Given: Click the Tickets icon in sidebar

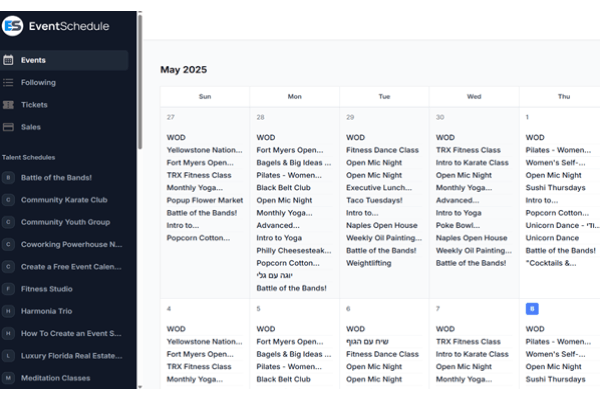Looking at the screenshot, I should (x=9, y=104).
